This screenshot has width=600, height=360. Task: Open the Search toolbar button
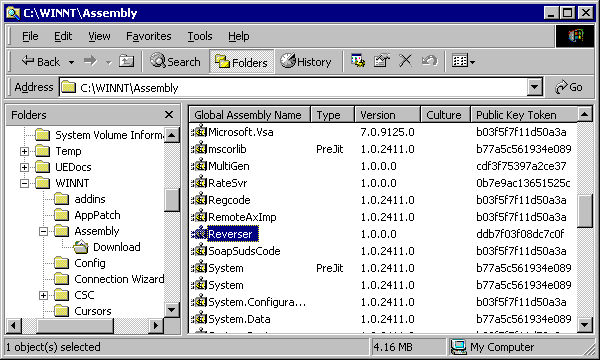point(175,61)
